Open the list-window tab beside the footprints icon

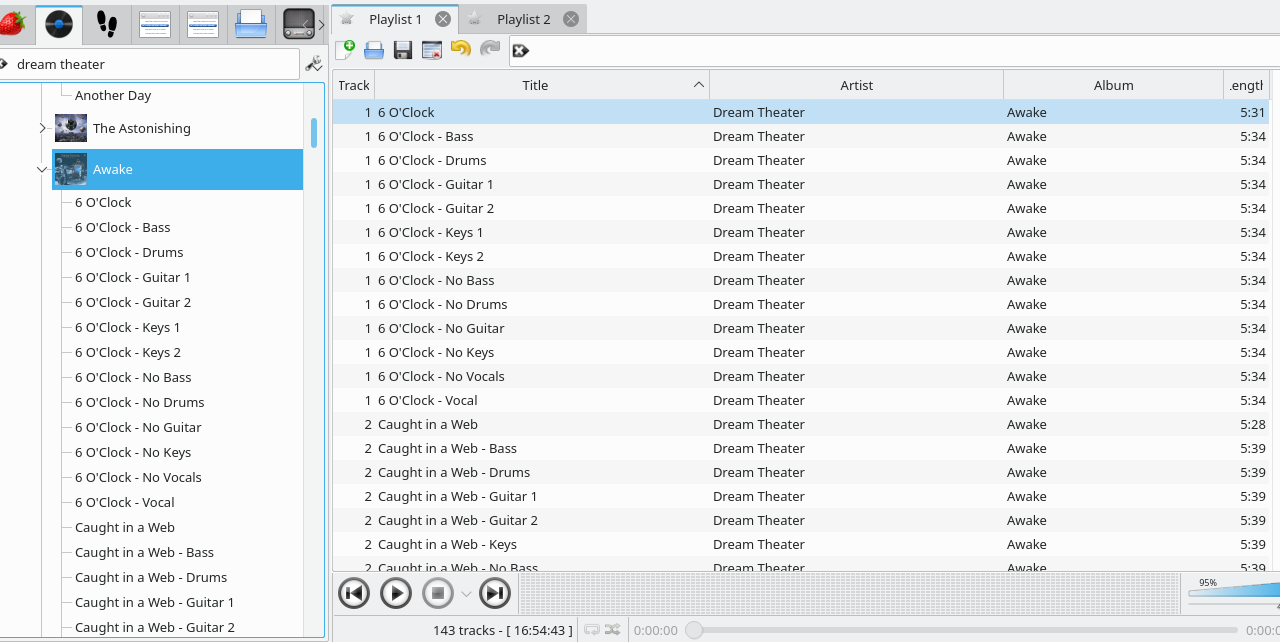point(155,24)
